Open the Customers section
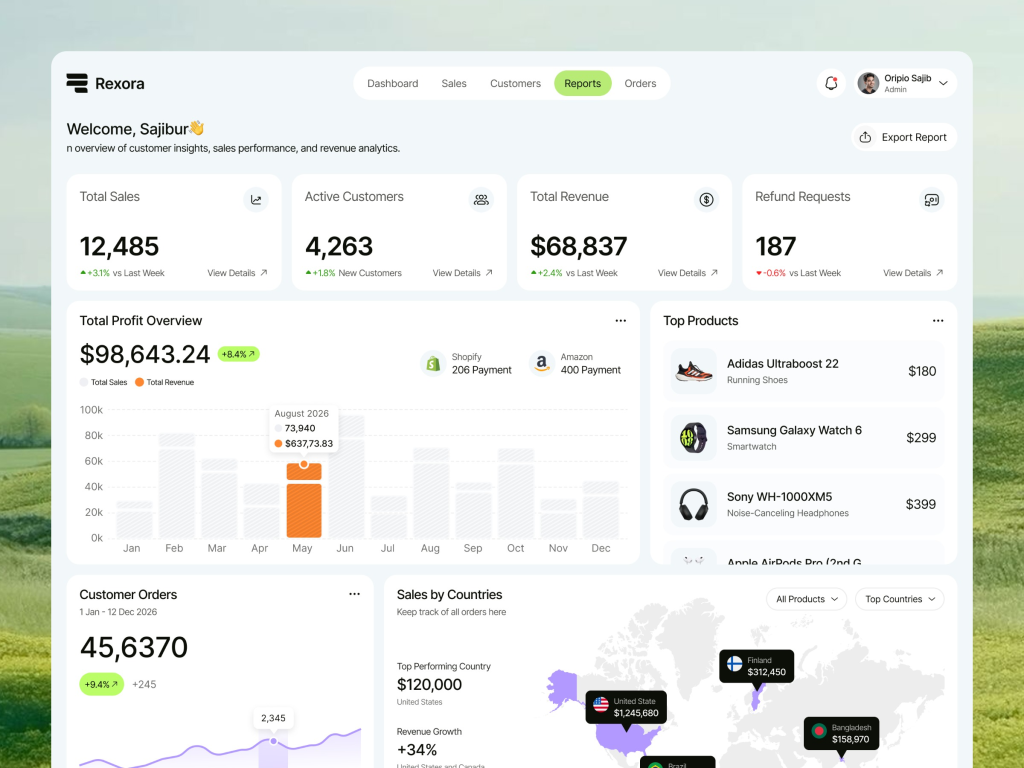 [515, 84]
